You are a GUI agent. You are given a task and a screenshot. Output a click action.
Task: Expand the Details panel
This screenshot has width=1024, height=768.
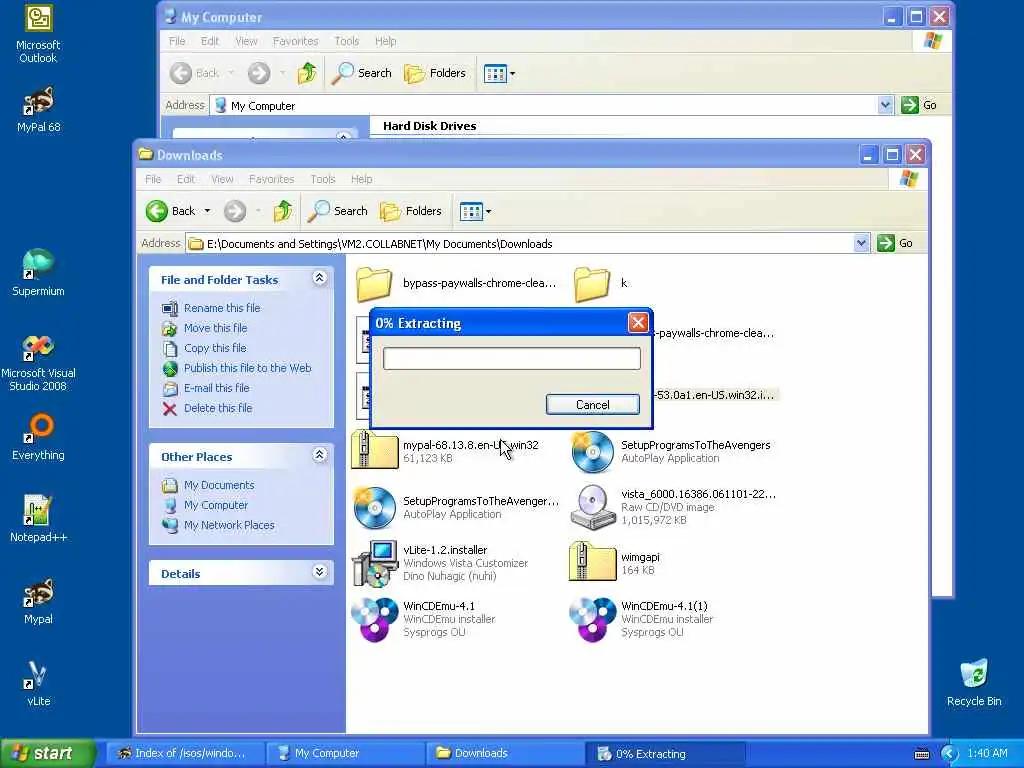319,572
